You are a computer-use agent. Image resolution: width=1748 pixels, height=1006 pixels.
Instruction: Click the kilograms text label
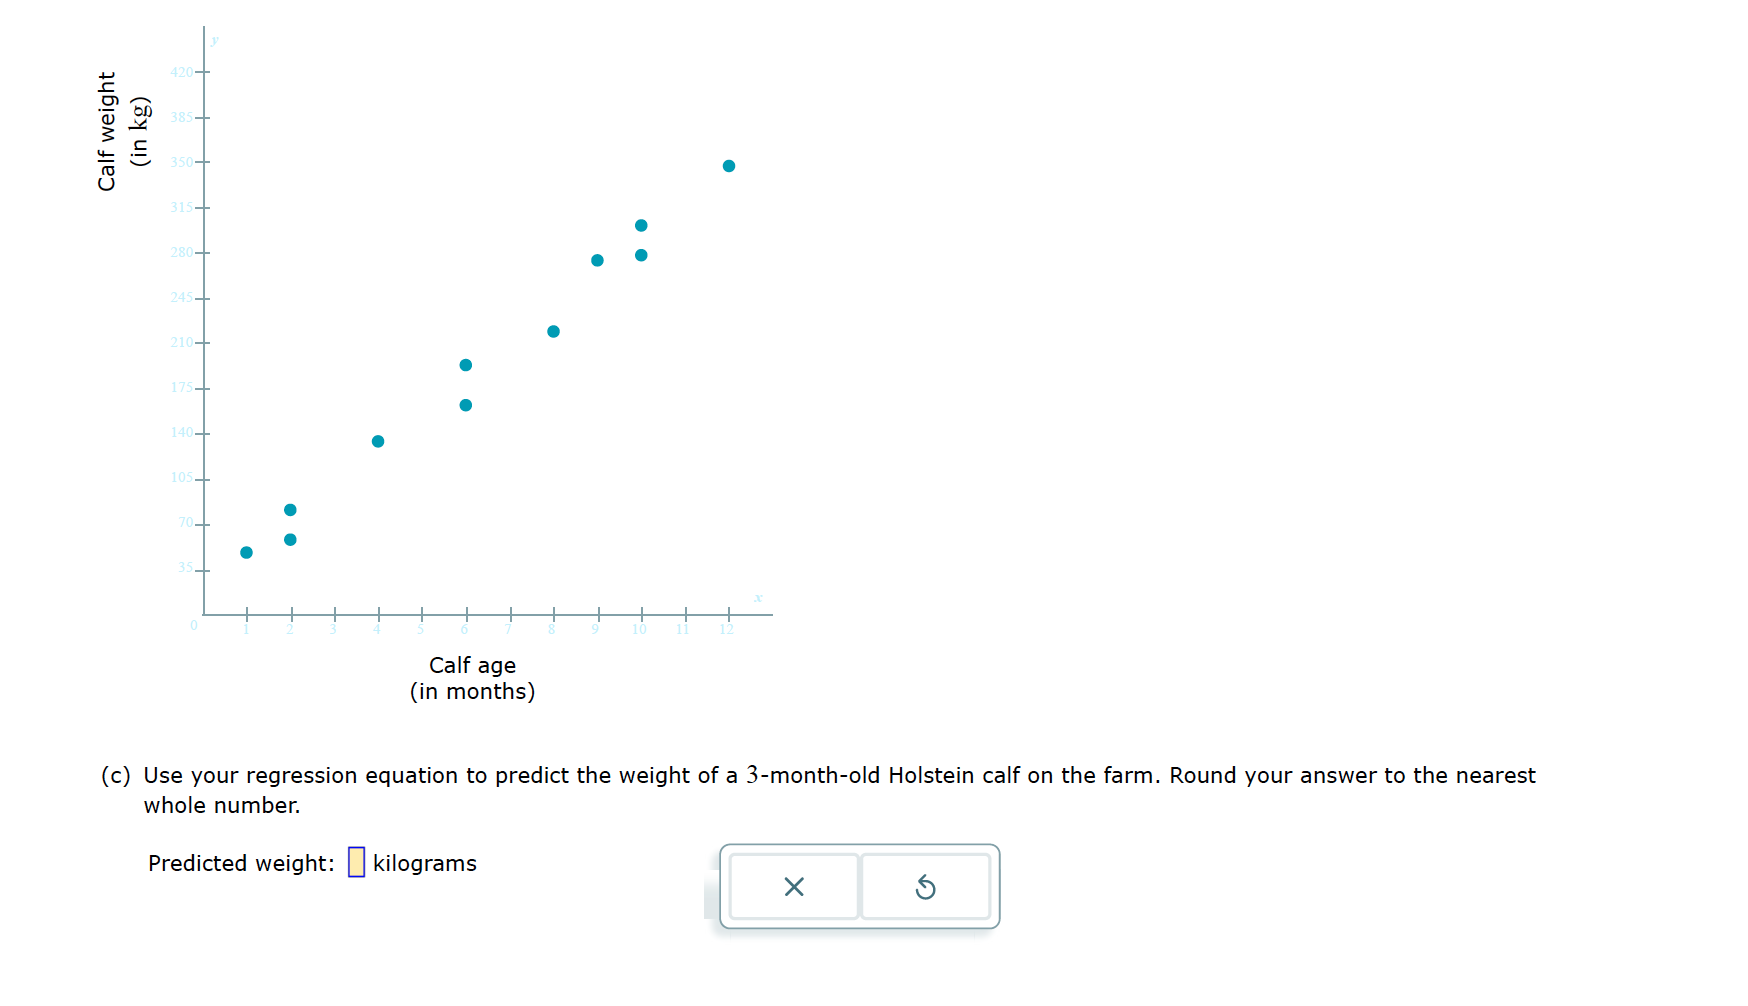click(x=424, y=863)
